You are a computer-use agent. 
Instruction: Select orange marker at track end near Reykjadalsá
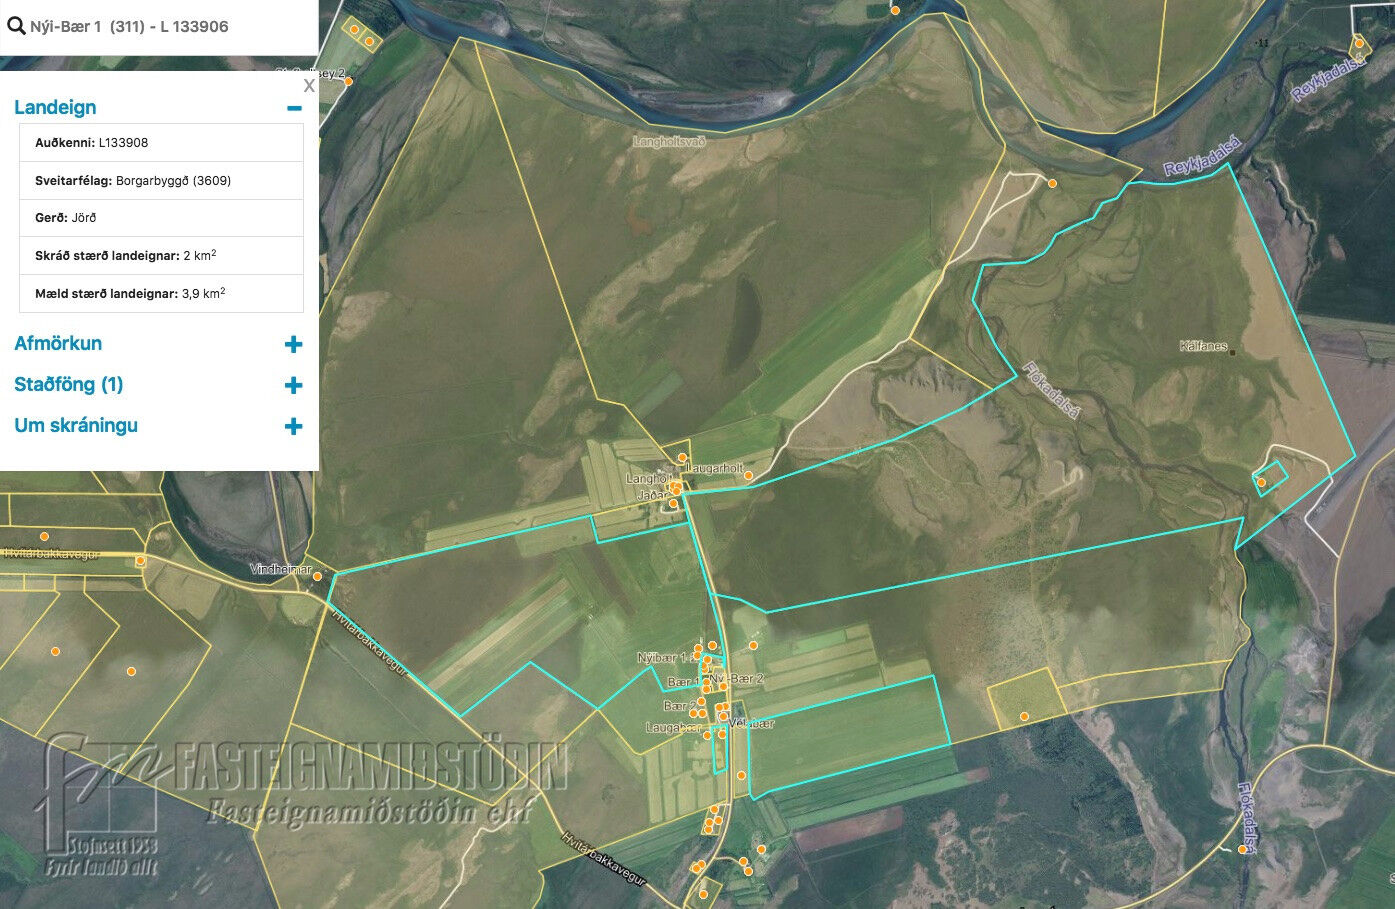1052,184
